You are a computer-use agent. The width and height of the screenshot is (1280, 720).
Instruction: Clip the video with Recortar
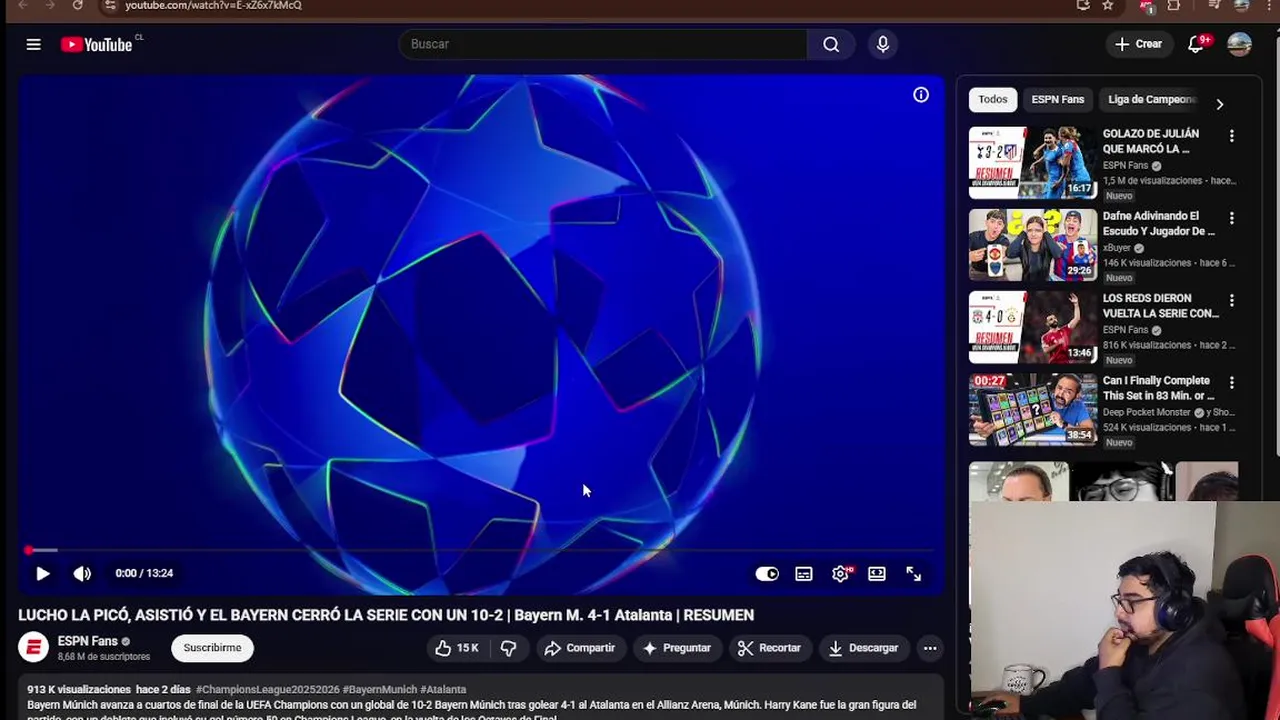pyautogui.click(x=769, y=648)
